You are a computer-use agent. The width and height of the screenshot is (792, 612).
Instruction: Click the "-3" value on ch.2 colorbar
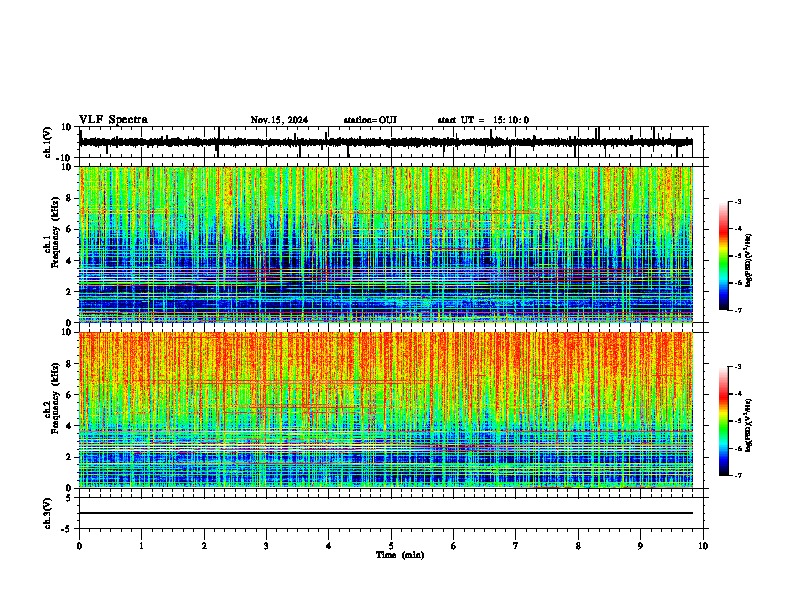pyautogui.click(x=738, y=367)
